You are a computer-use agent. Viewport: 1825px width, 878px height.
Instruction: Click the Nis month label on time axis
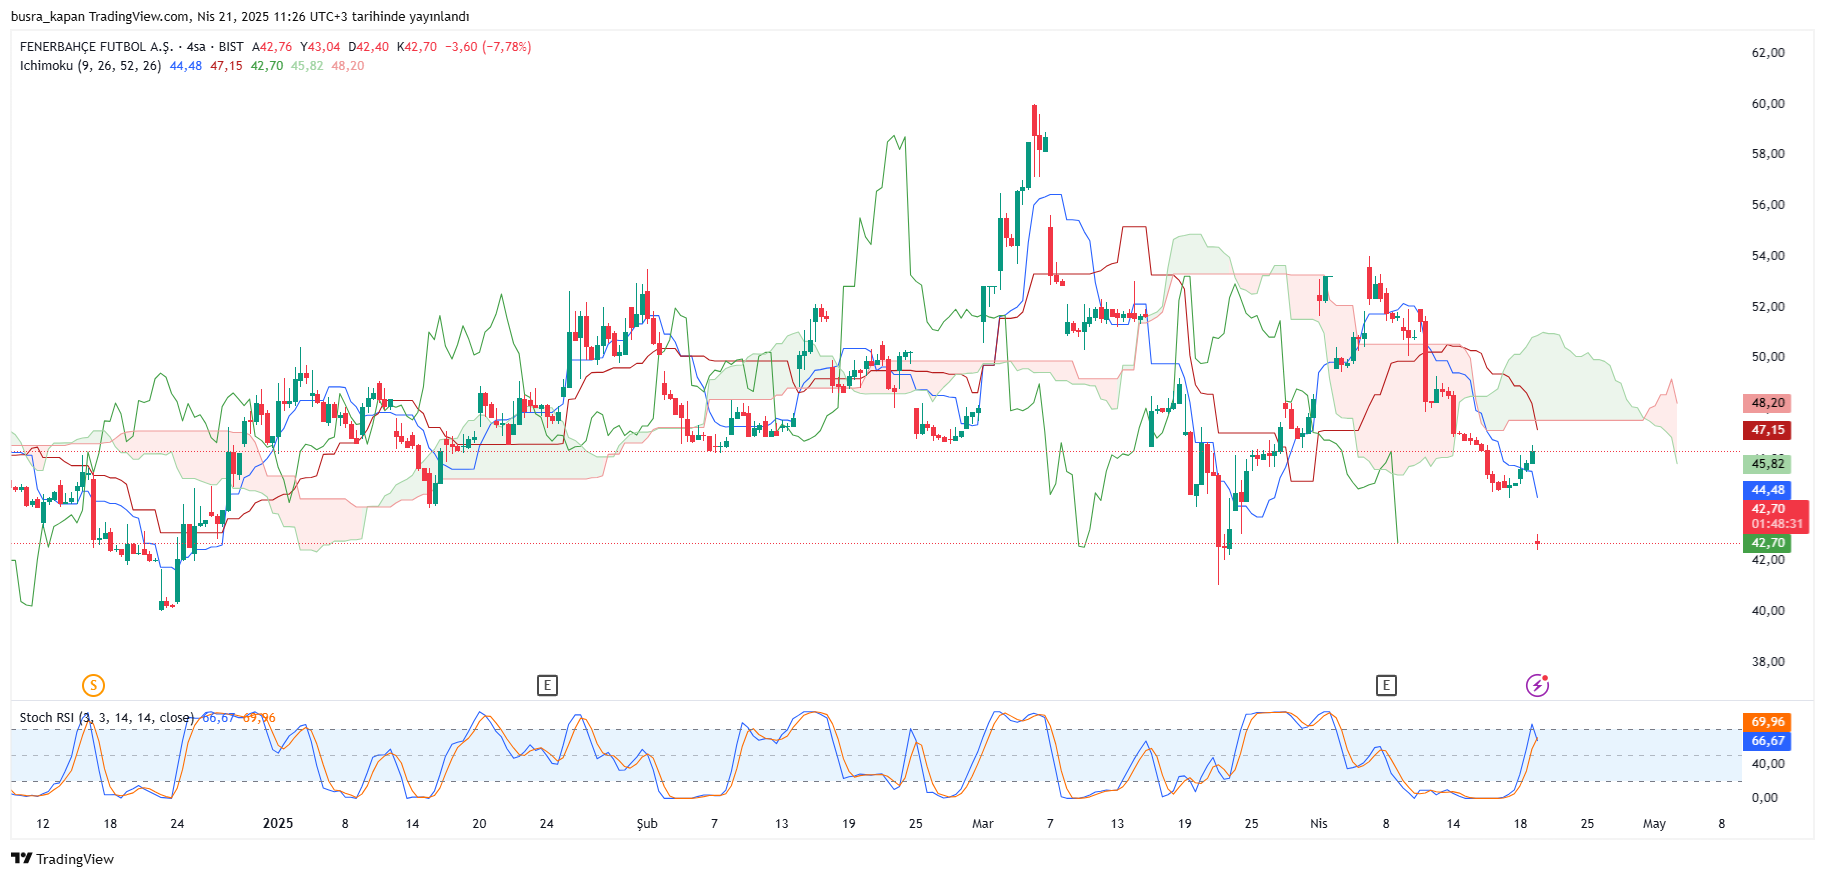coord(1319,824)
